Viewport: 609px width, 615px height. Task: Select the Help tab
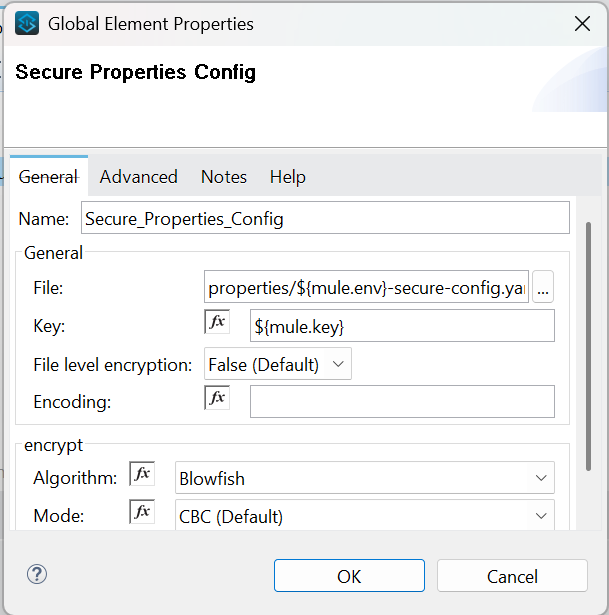[x=287, y=177]
